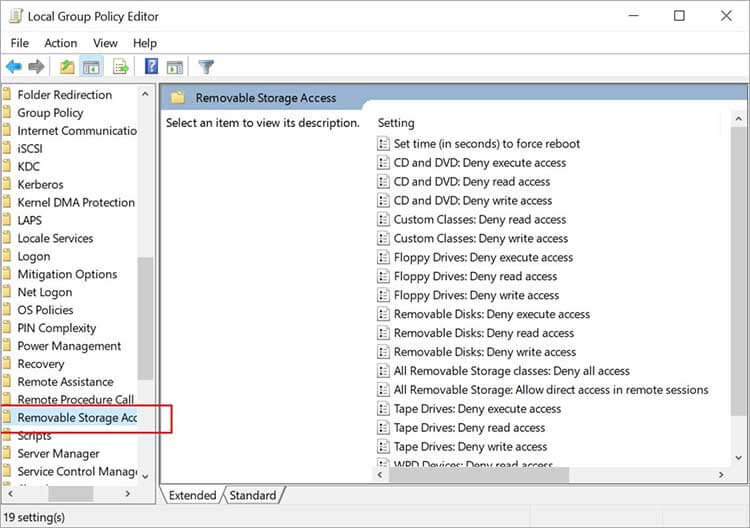Screen dimensions: 750x528
Task: Select the KDC tree folder
Action: point(29,166)
